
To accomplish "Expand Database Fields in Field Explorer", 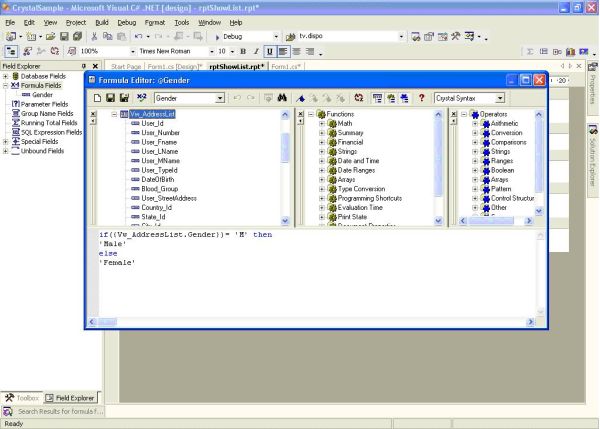I will pos(5,76).
